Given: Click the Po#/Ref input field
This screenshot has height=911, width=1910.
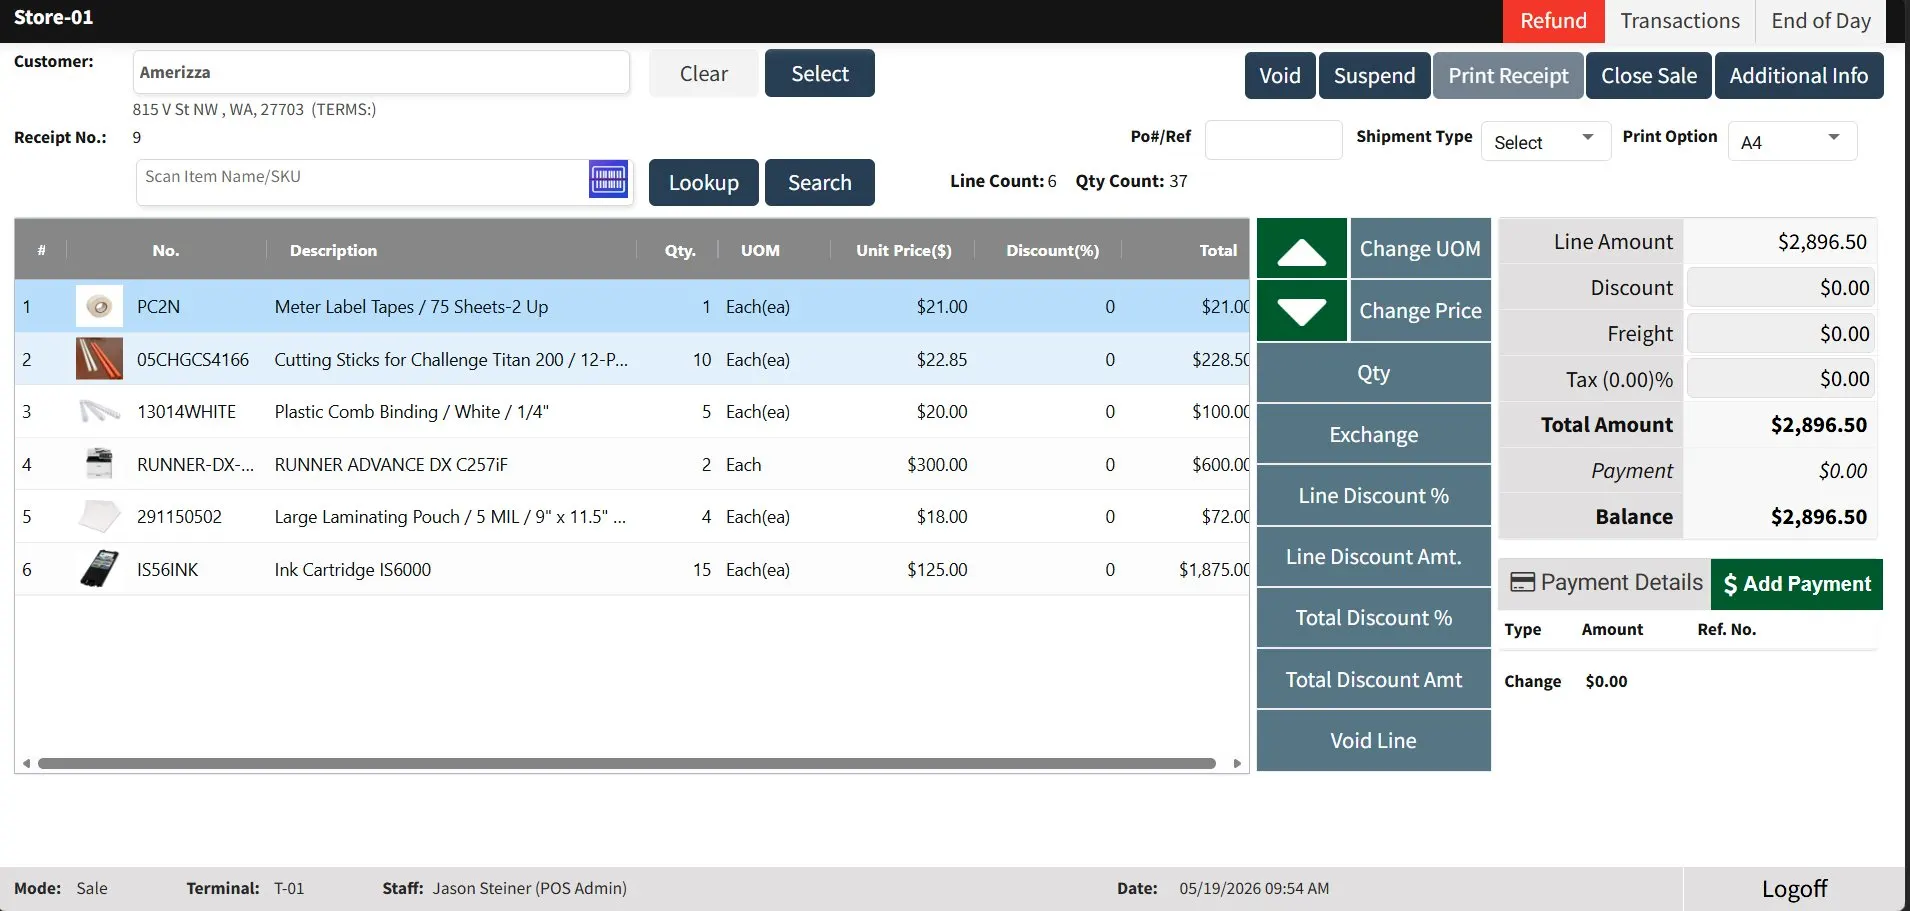Looking at the screenshot, I should (1273, 139).
